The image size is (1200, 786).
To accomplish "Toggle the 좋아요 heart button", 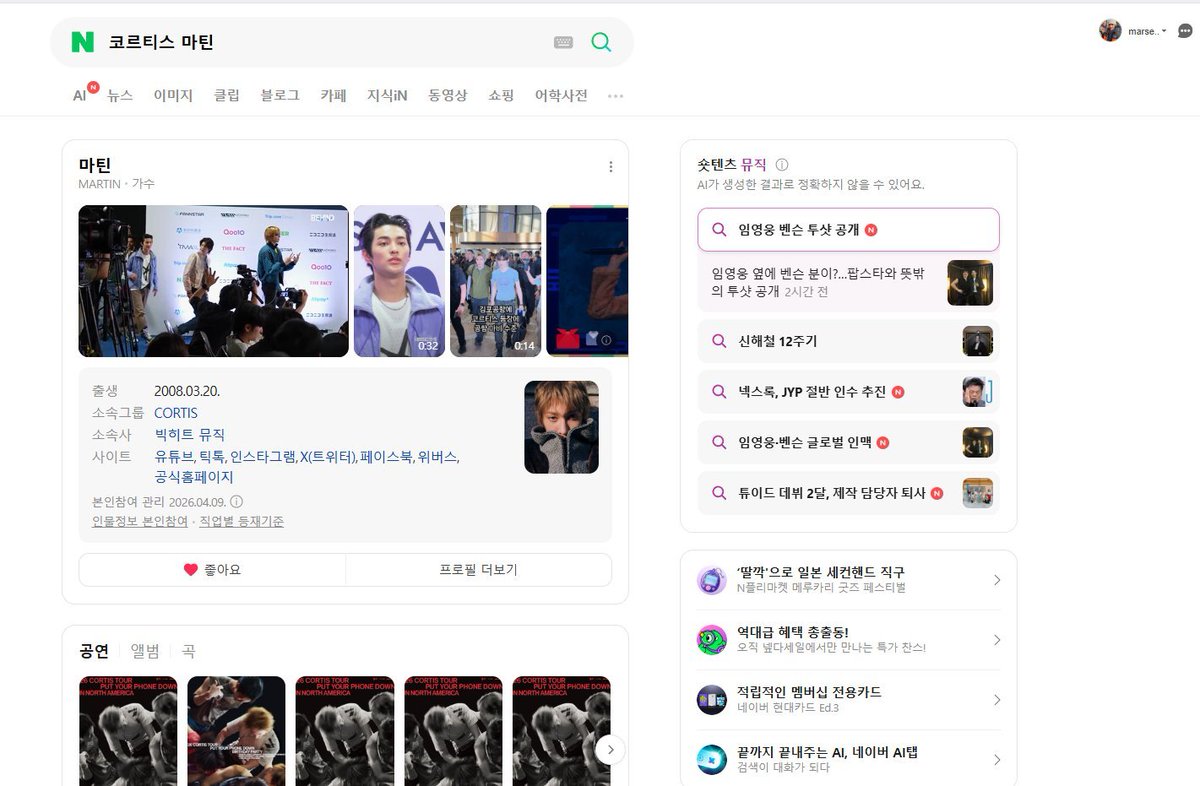I will [x=212, y=570].
